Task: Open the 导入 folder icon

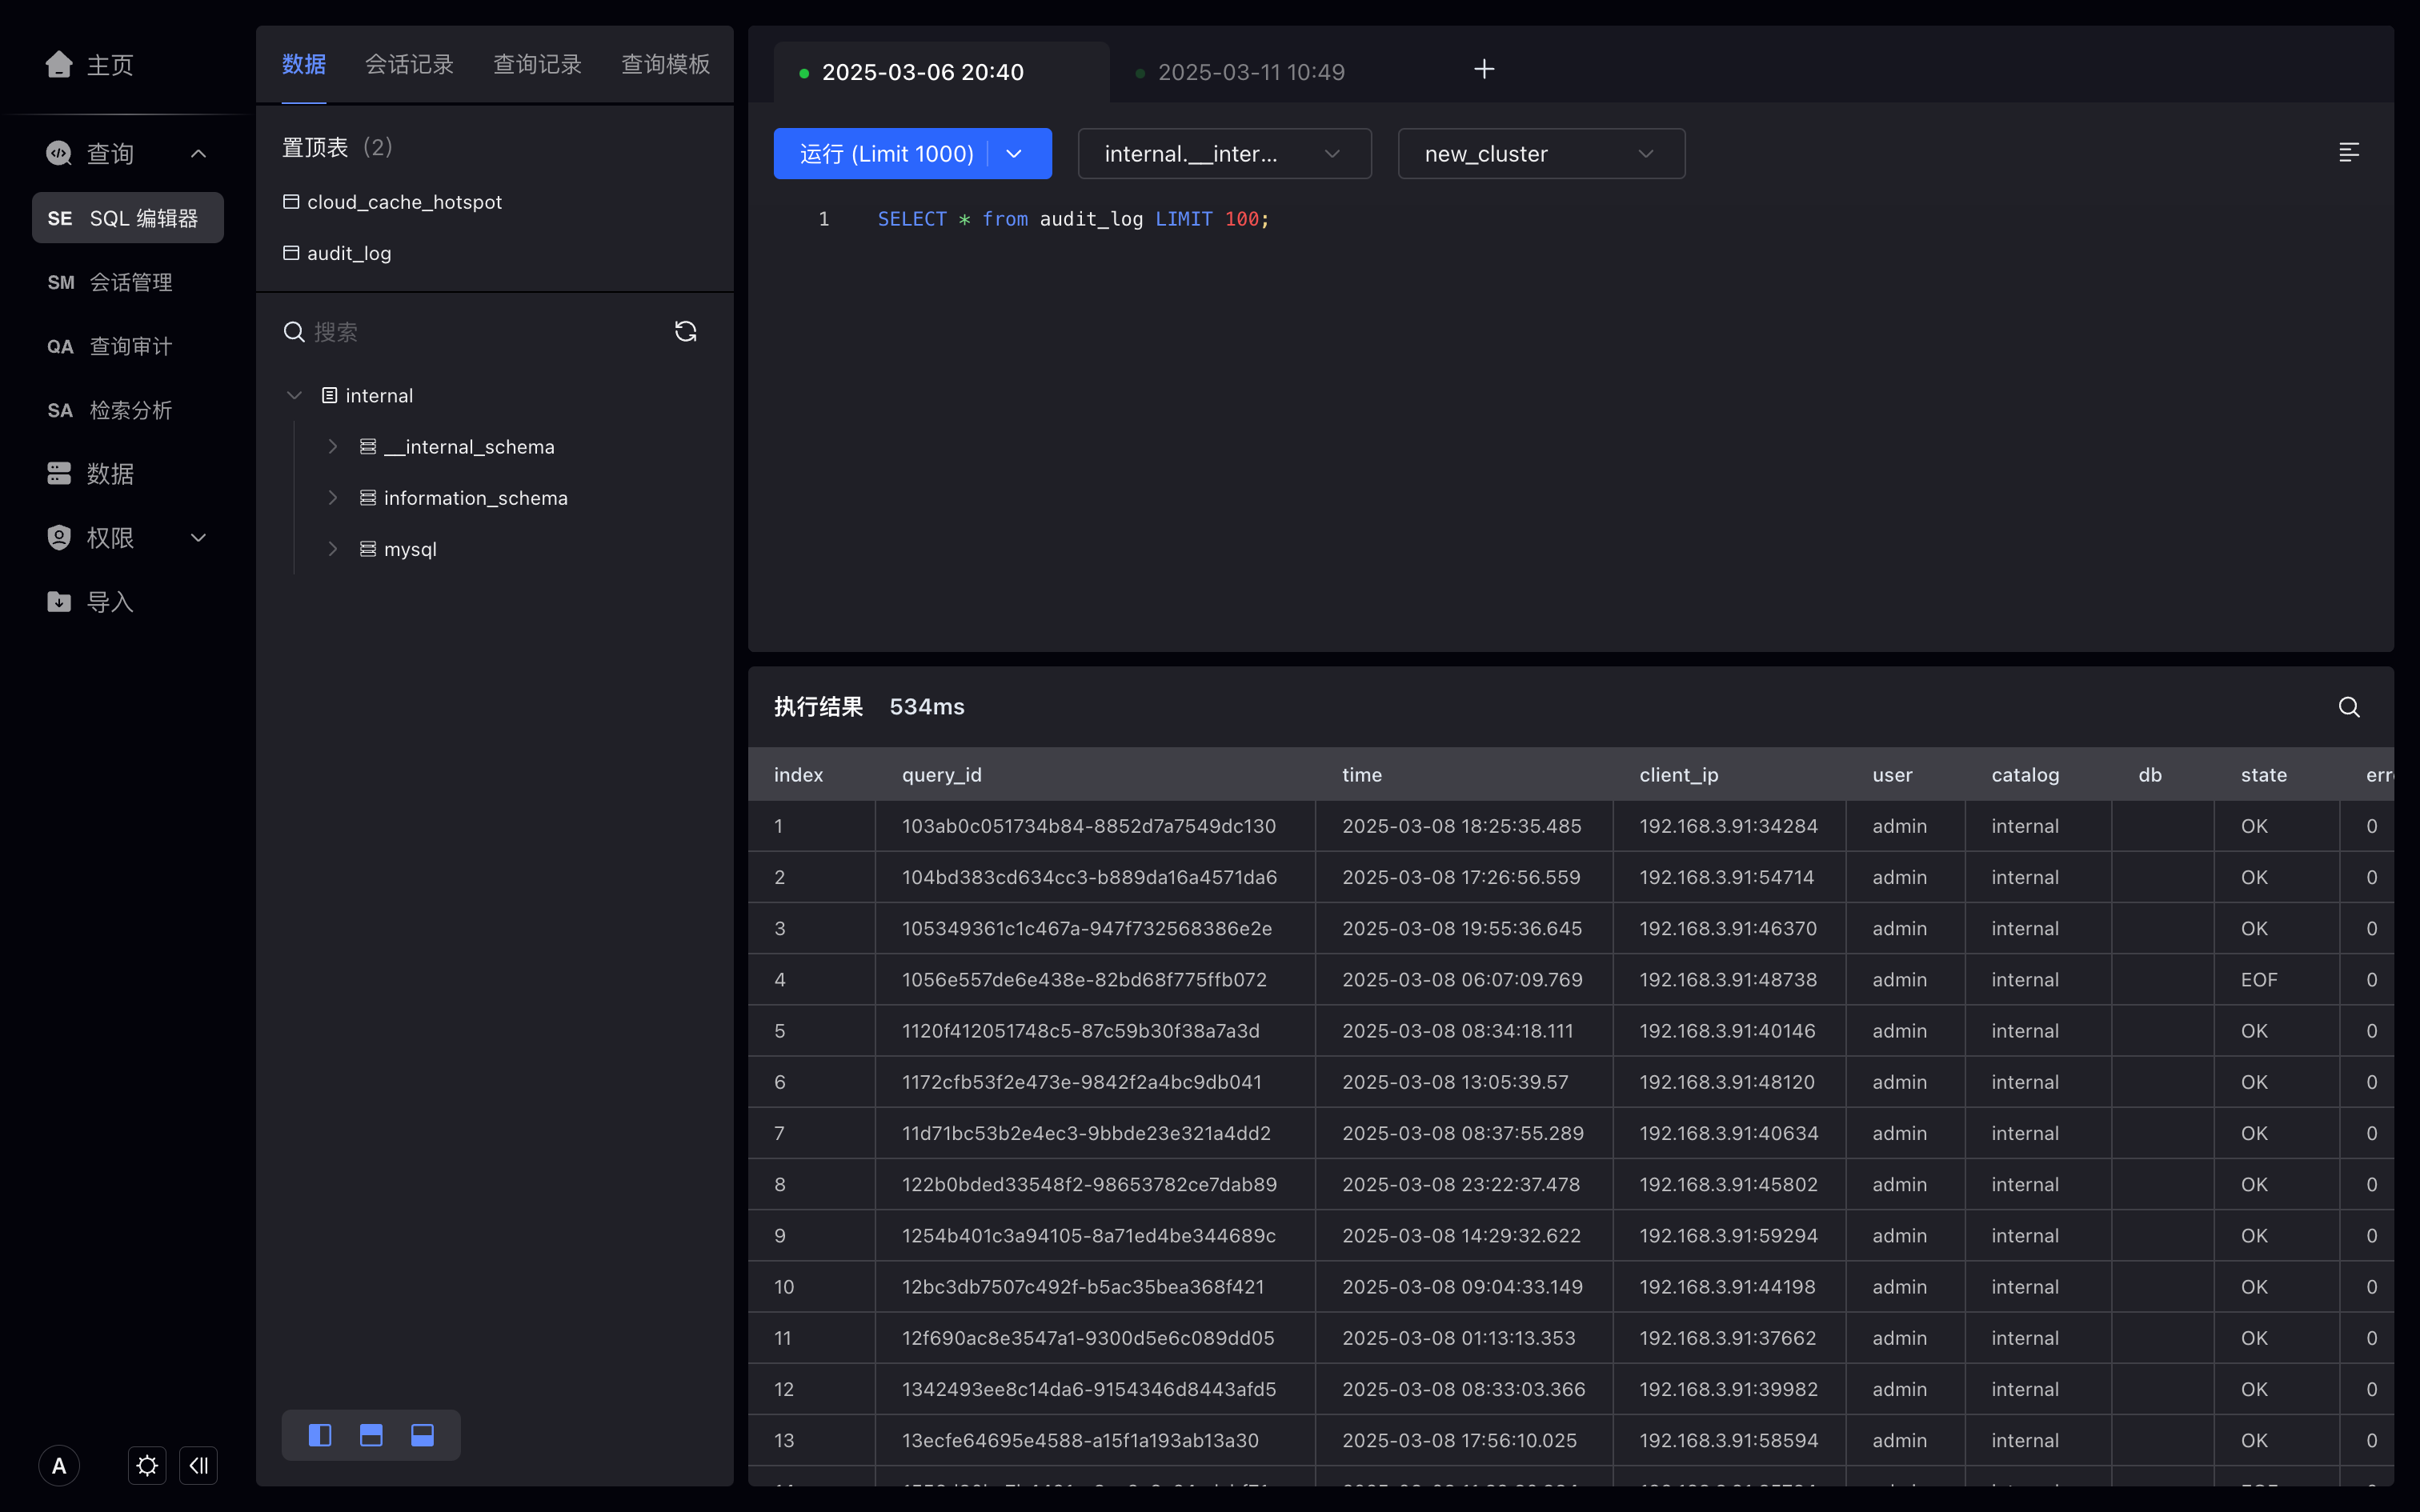Action: click(59, 602)
